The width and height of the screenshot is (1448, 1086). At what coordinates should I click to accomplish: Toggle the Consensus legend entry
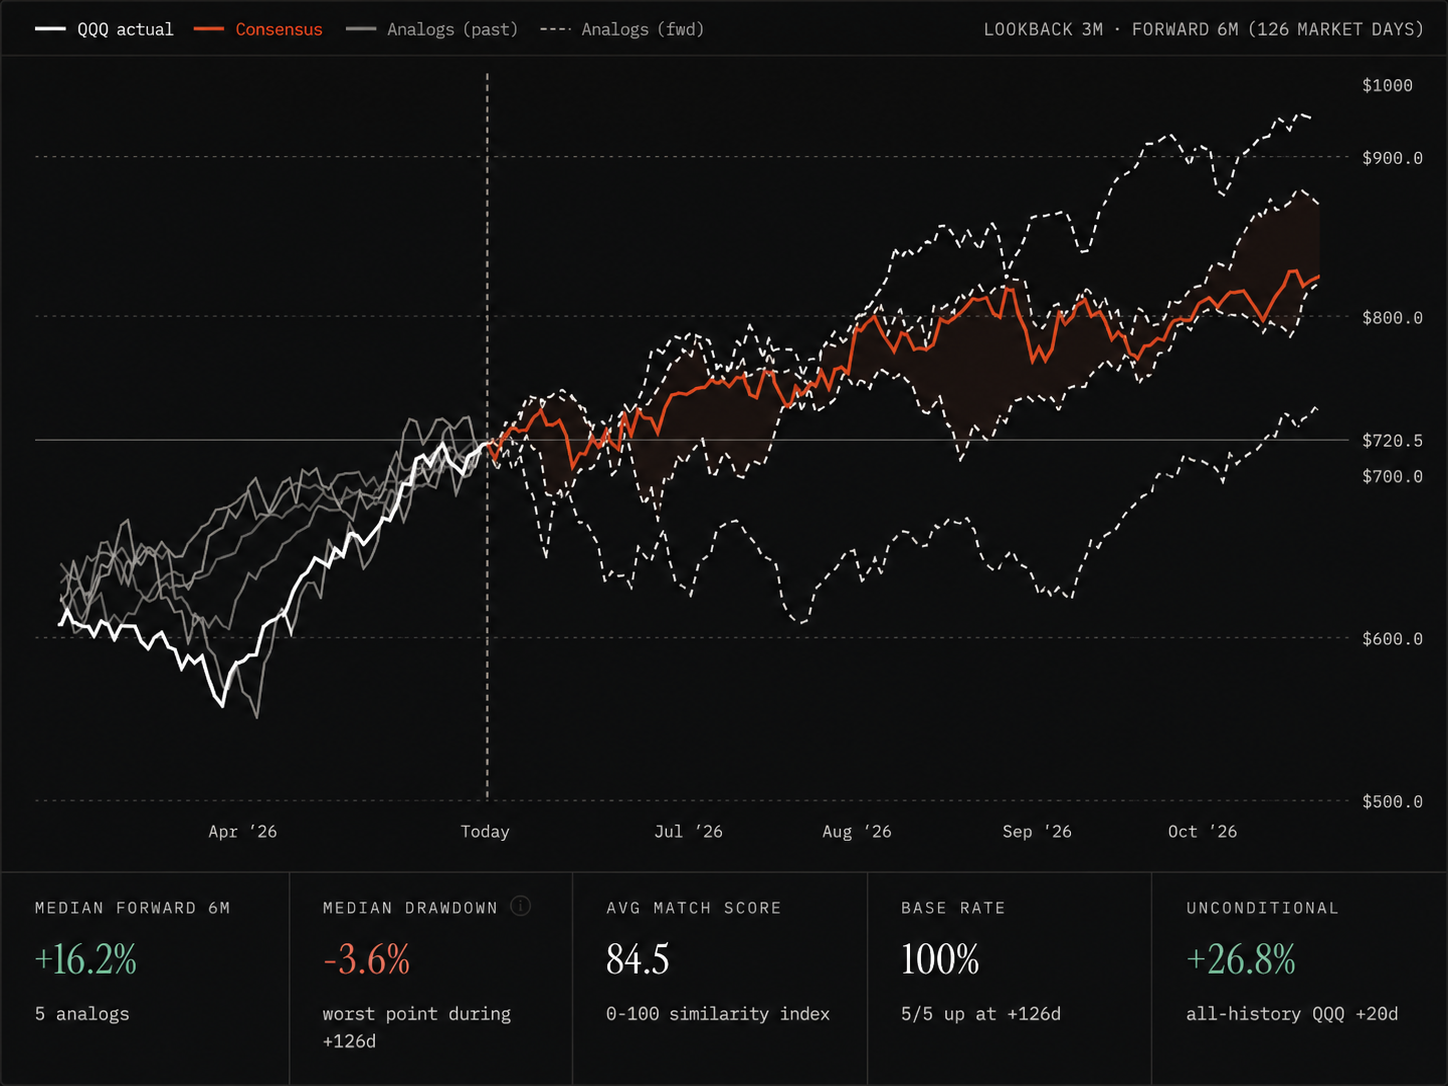click(258, 30)
